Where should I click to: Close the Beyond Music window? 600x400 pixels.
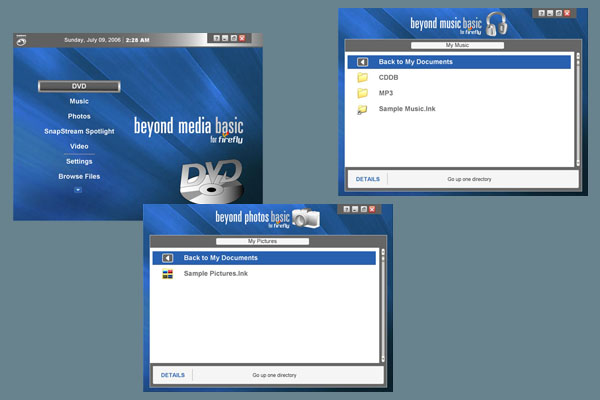[567, 13]
